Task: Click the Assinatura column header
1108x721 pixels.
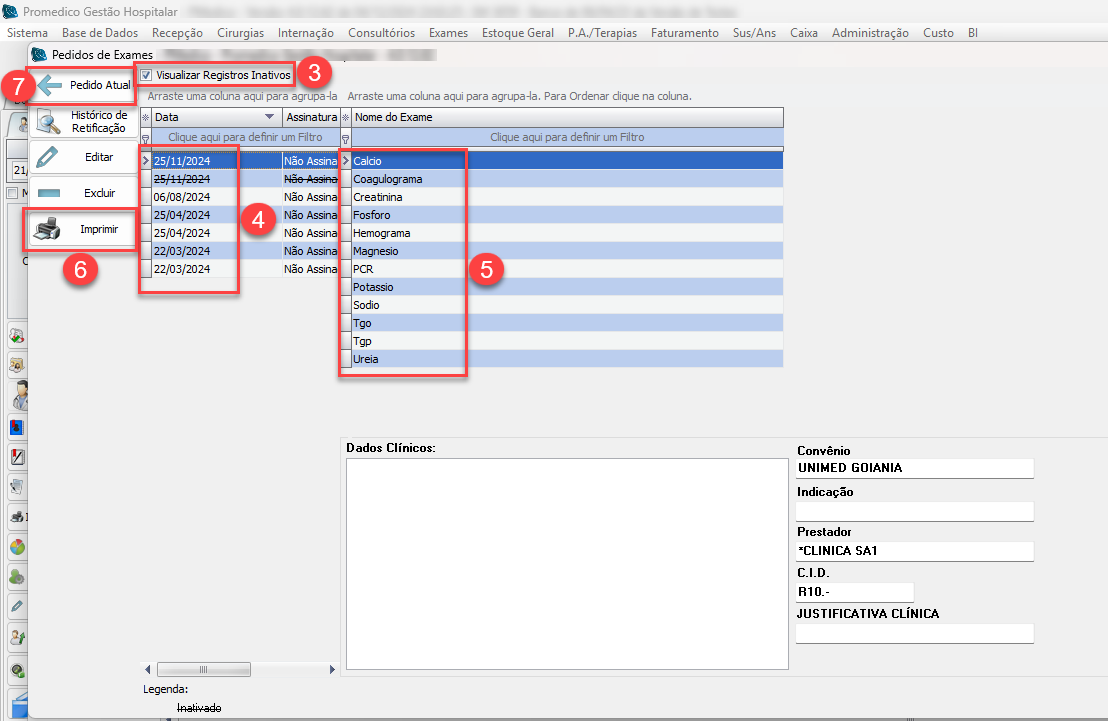Action: point(311,118)
